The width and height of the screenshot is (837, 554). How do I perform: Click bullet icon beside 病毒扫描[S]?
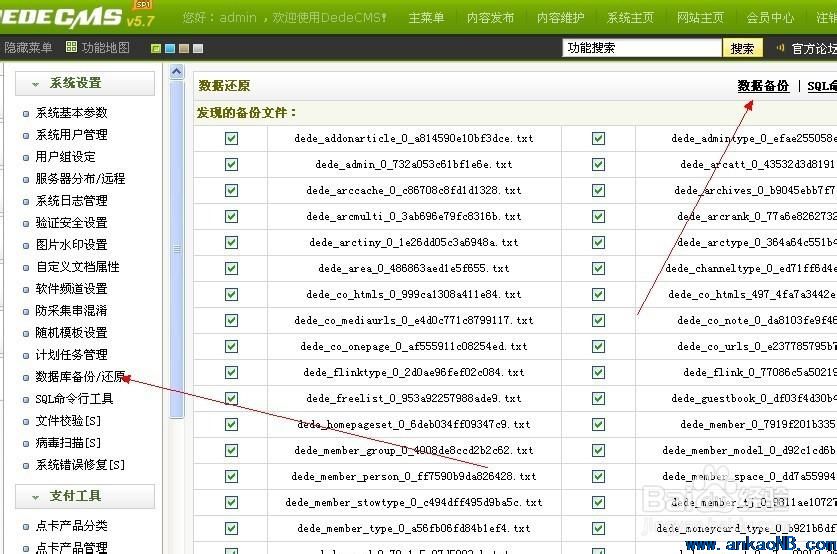click(27, 443)
